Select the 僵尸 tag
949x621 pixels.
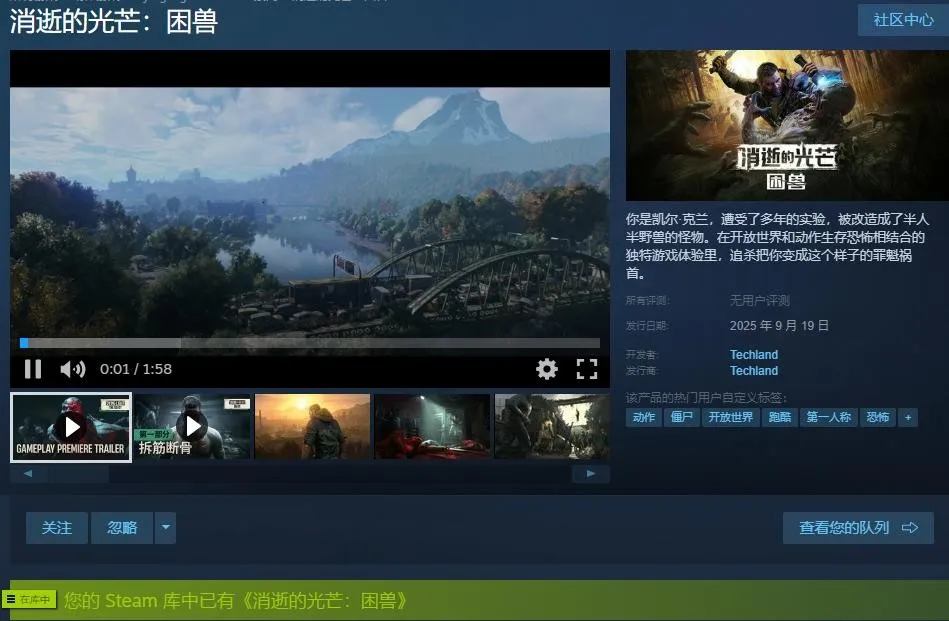coord(681,417)
